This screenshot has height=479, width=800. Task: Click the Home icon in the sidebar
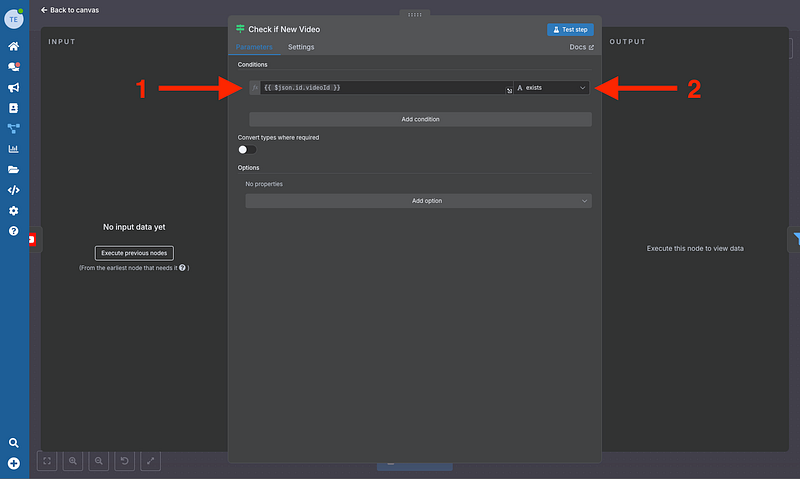tap(14, 46)
